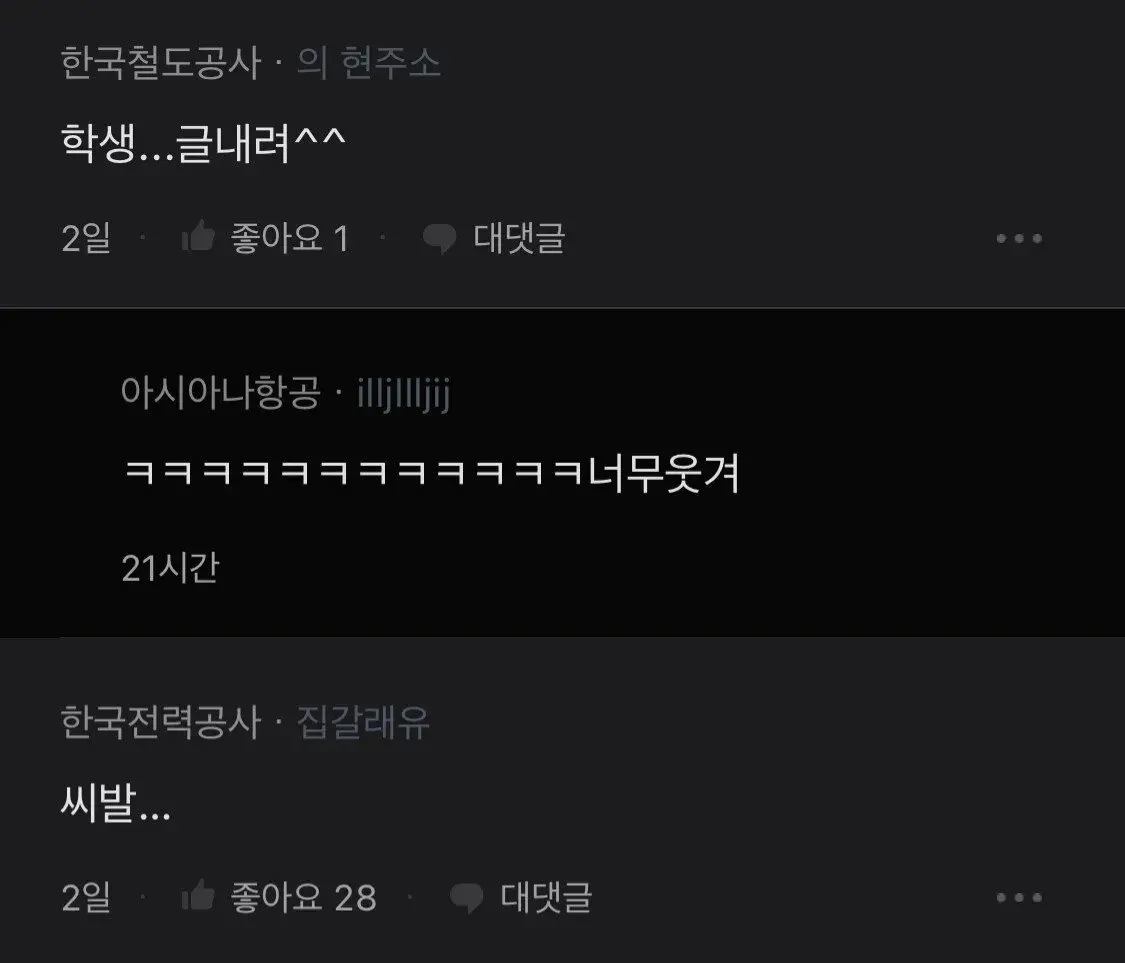This screenshot has height=963, width=1125.
Task: Select the comment text 학생...글내려^^
Action: pos(203,143)
